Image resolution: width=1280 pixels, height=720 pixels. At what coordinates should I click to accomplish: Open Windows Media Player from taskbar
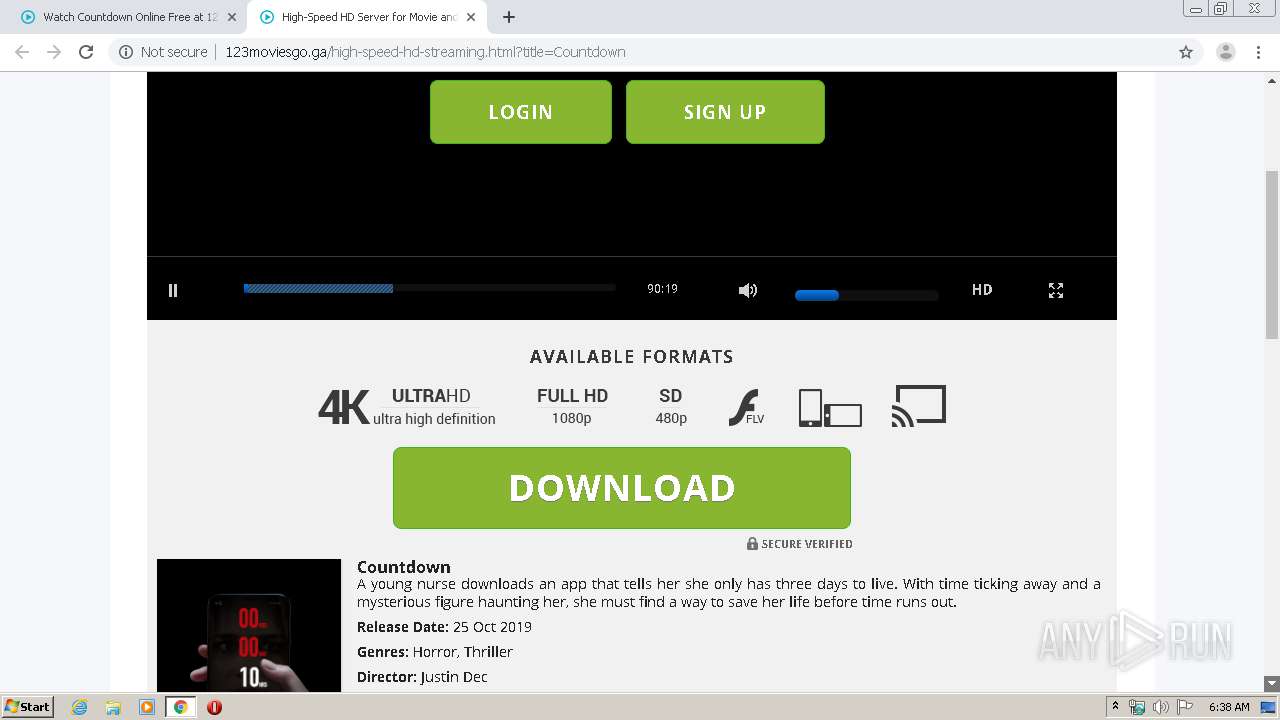(147, 707)
